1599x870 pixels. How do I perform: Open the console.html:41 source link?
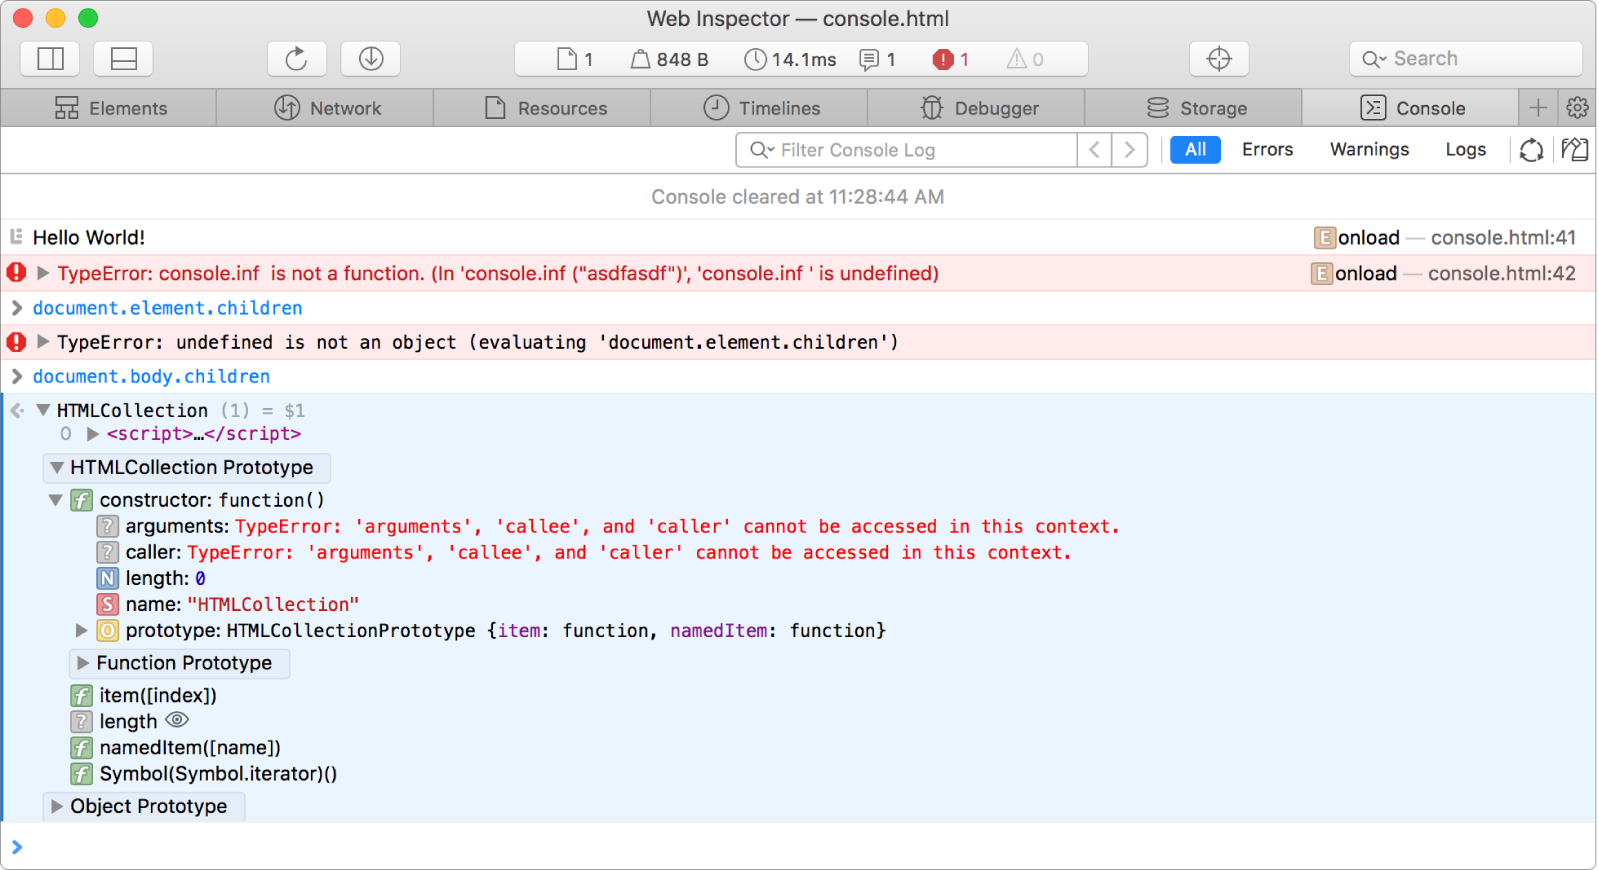click(x=1502, y=238)
